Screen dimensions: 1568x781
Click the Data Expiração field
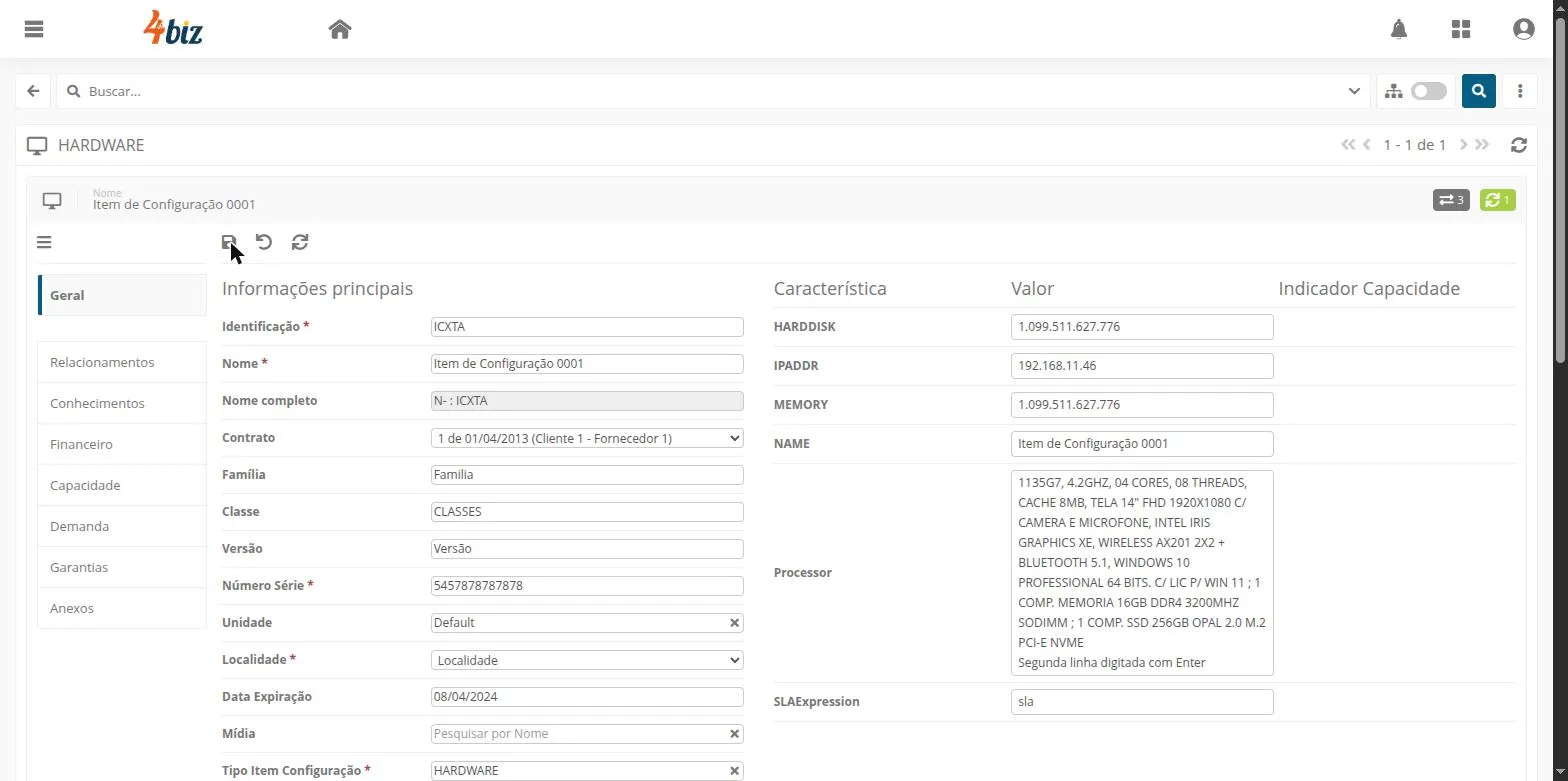point(587,697)
